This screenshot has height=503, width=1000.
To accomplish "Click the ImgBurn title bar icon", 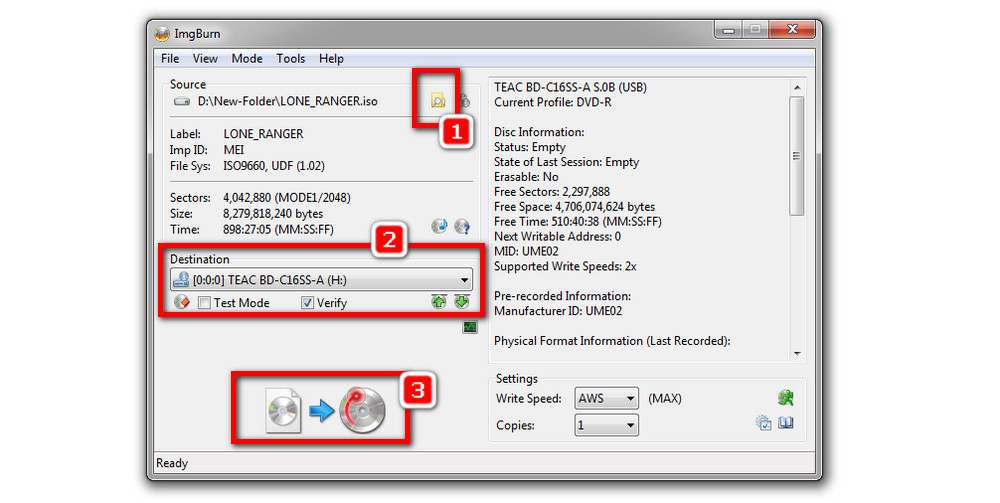I will click(163, 33).
